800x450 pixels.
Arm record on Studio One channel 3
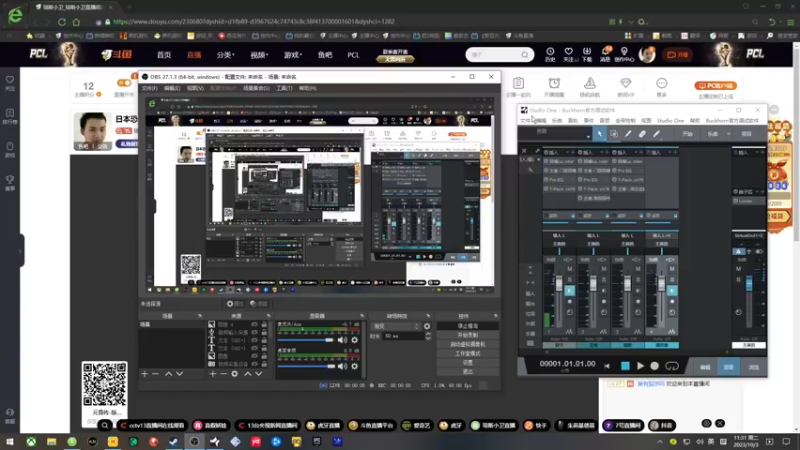[638, 302]
